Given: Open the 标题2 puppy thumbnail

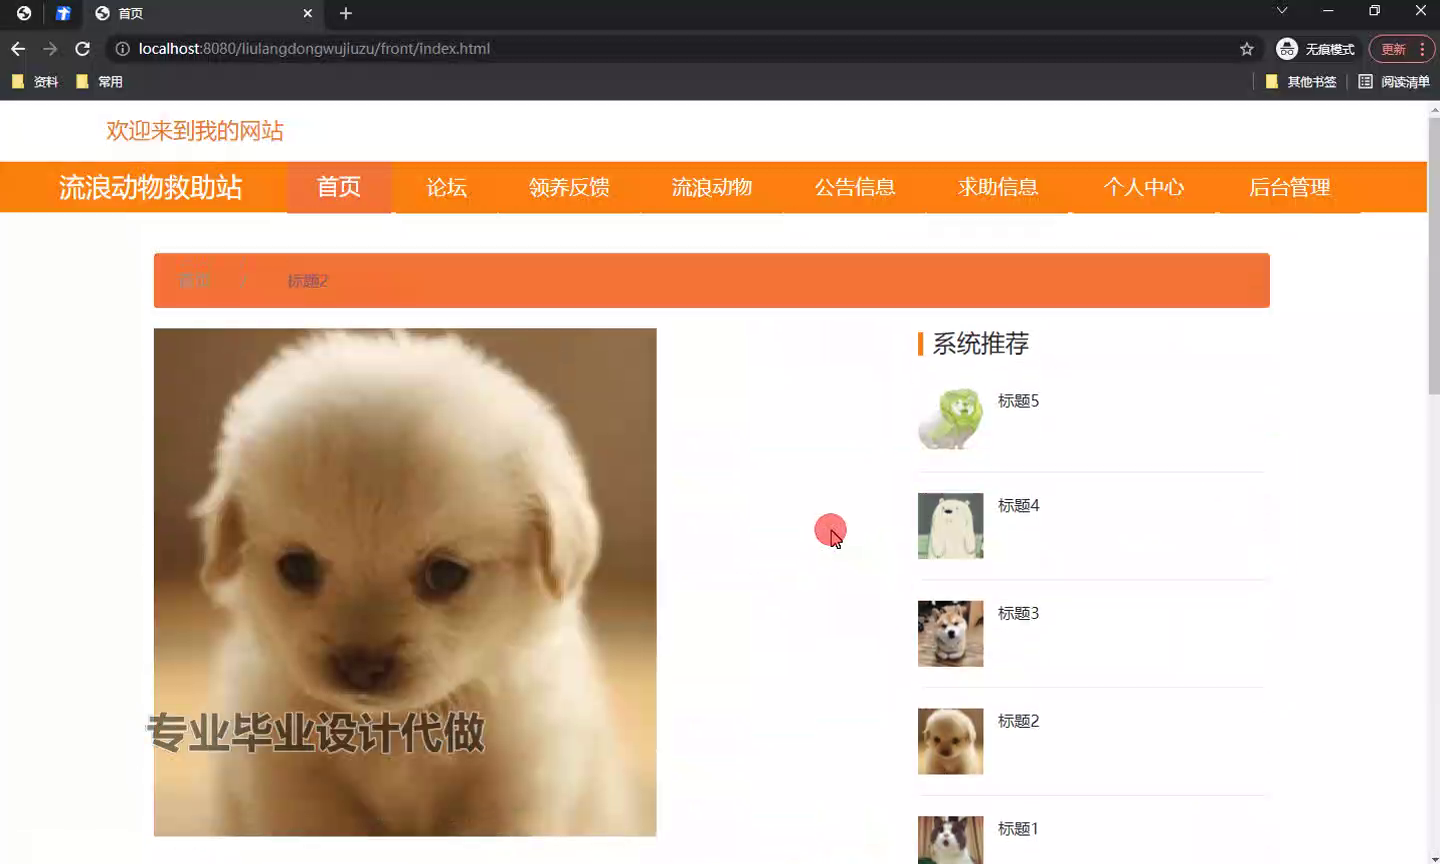Looking at the screenshot, I should (951, 742).
